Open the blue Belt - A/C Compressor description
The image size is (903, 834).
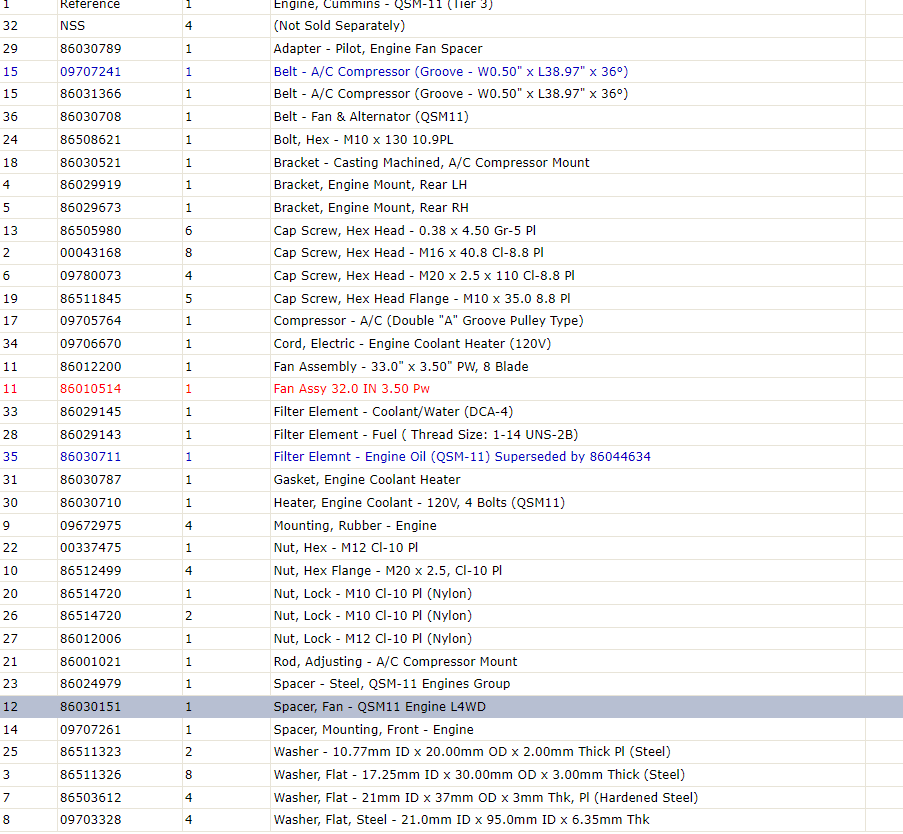coord(450,72)
